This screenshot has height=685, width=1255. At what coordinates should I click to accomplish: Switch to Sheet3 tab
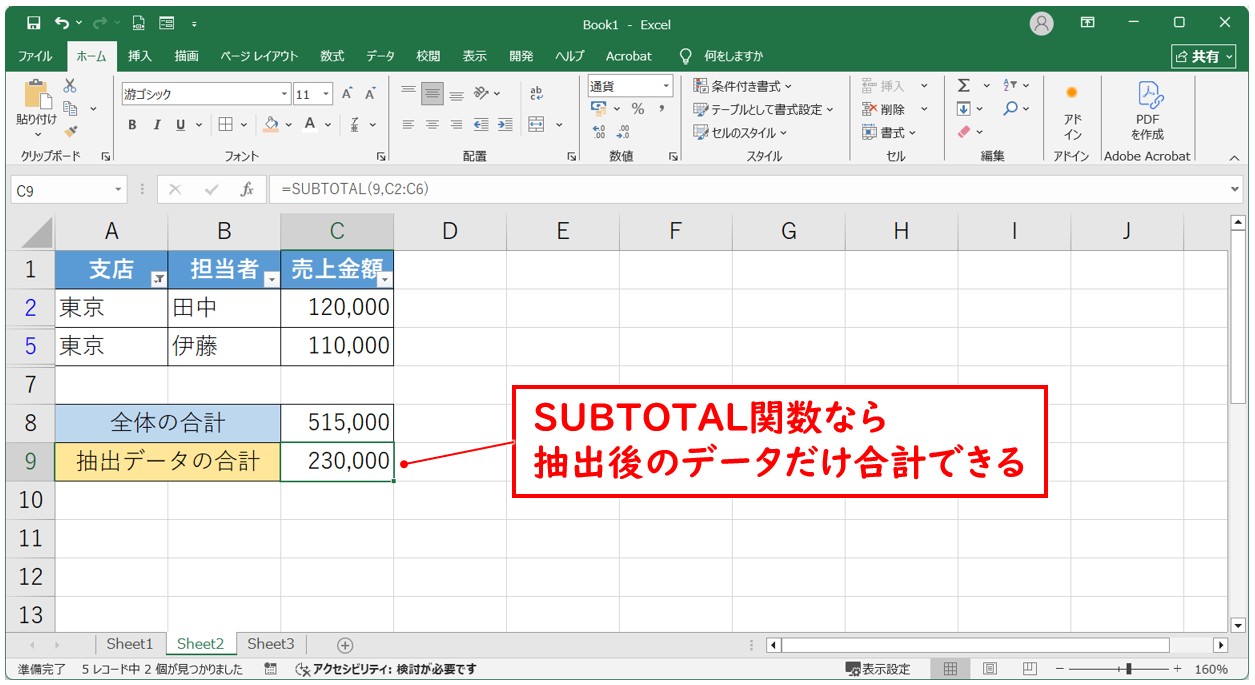(271, 644)
